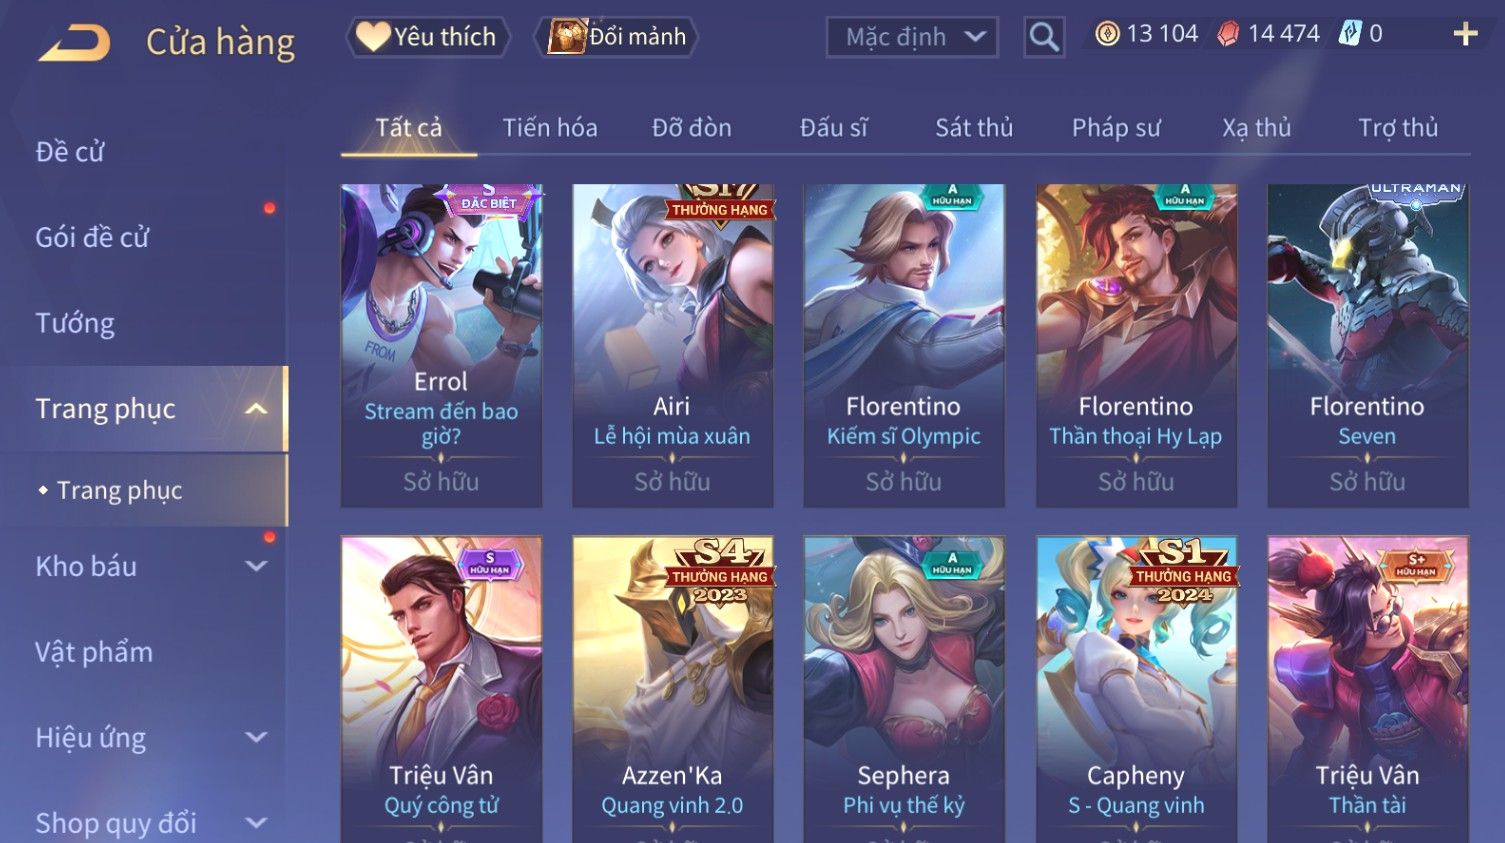The image size is (1505, 843).
Task: Switch to the Sát thủ tab
Action: pos(974,128)
